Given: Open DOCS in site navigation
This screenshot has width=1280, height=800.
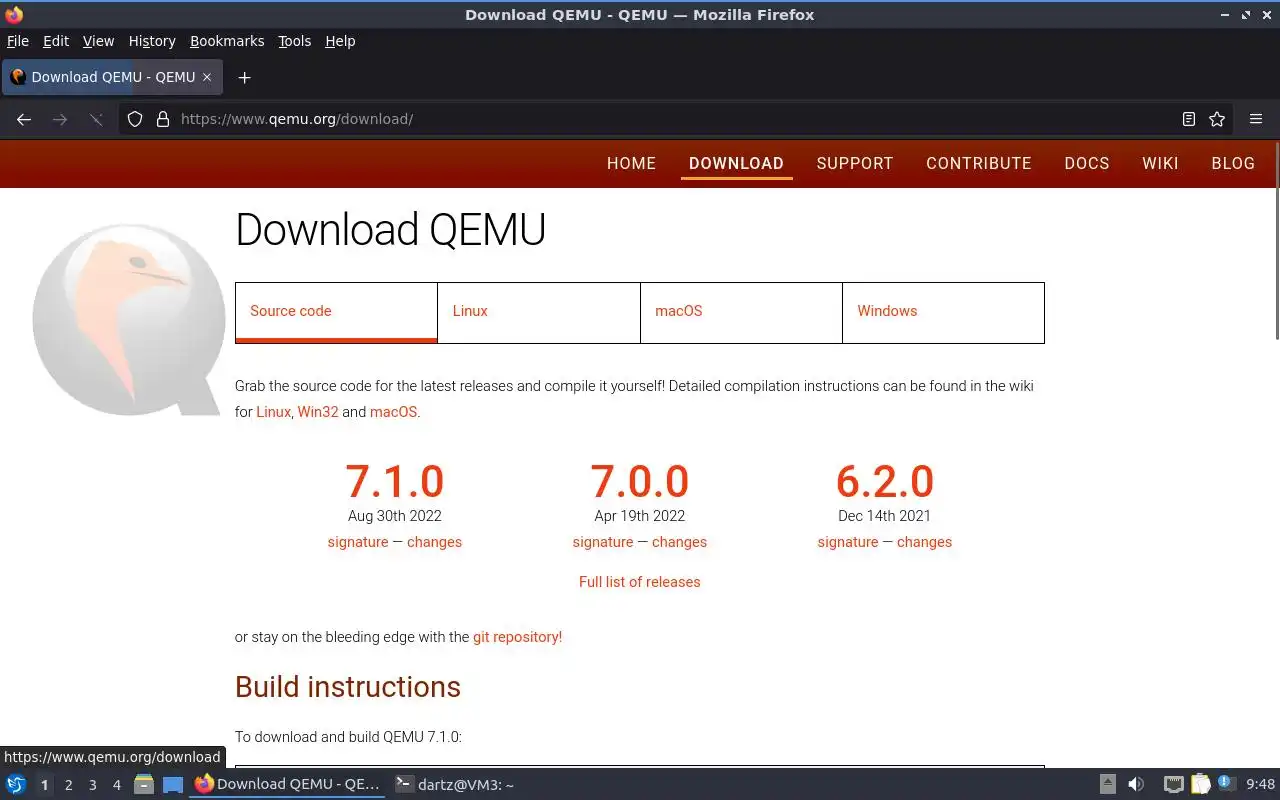Looking at the screenshot, I should (x=1087, y=163).
